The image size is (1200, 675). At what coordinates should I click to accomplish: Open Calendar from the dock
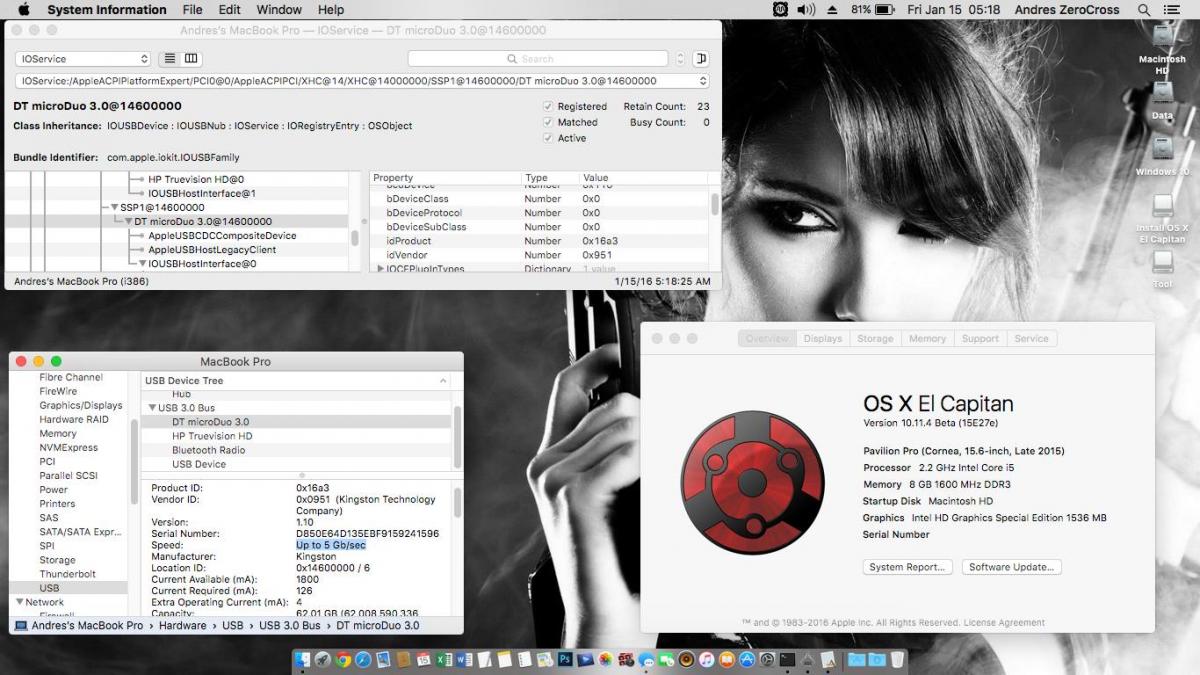[424, 660]
